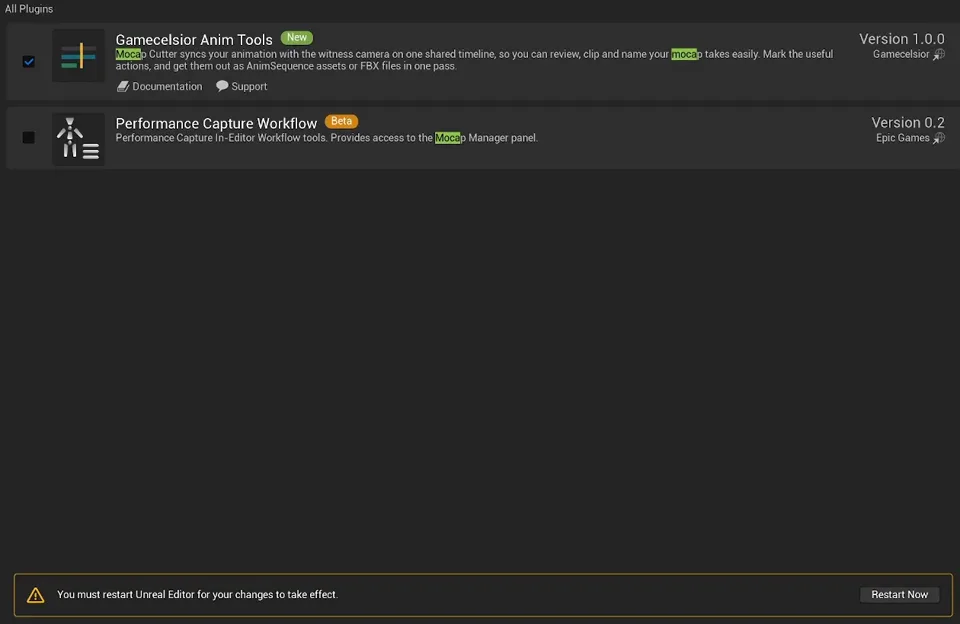
Task: Open the Gamecelsior Documentation link
Action: pos(159,86)
